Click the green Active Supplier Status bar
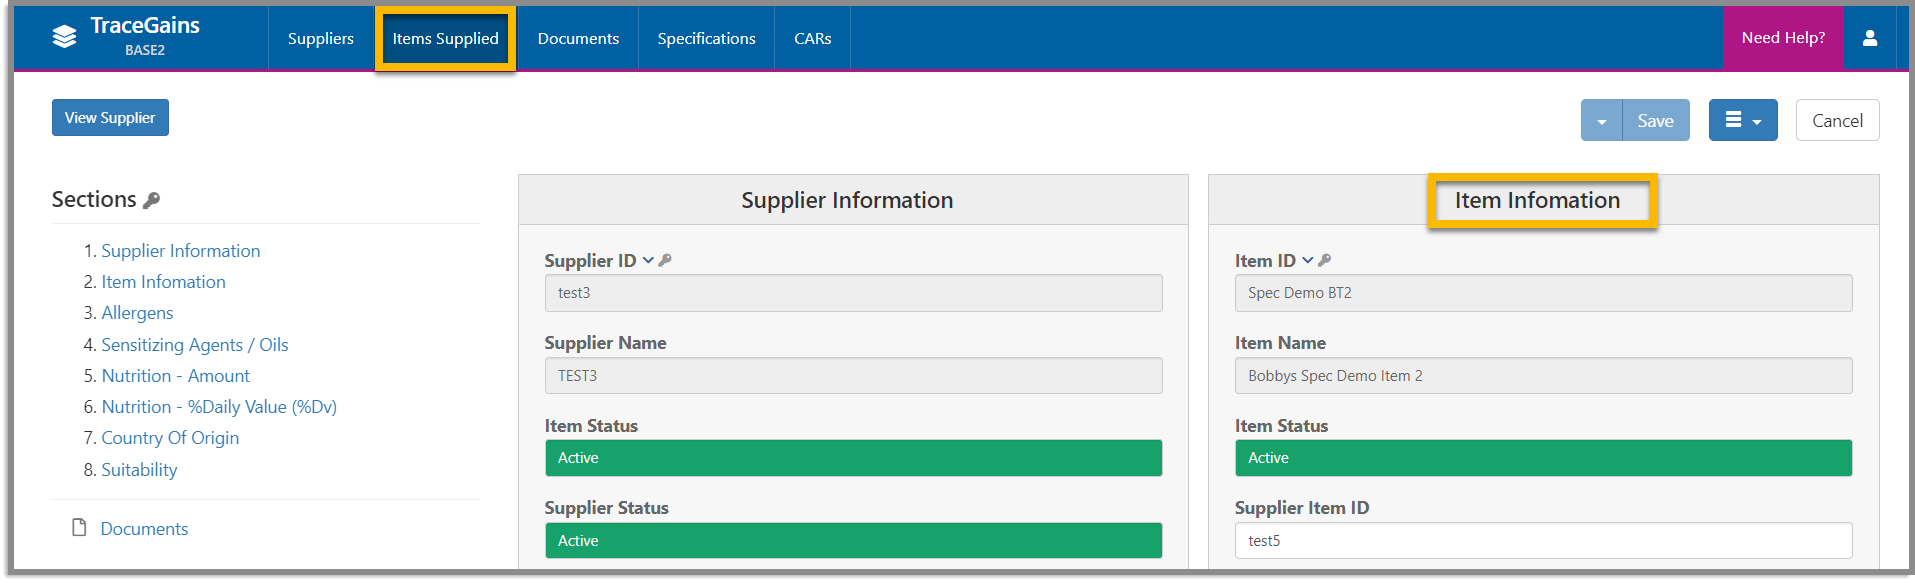 853,541
